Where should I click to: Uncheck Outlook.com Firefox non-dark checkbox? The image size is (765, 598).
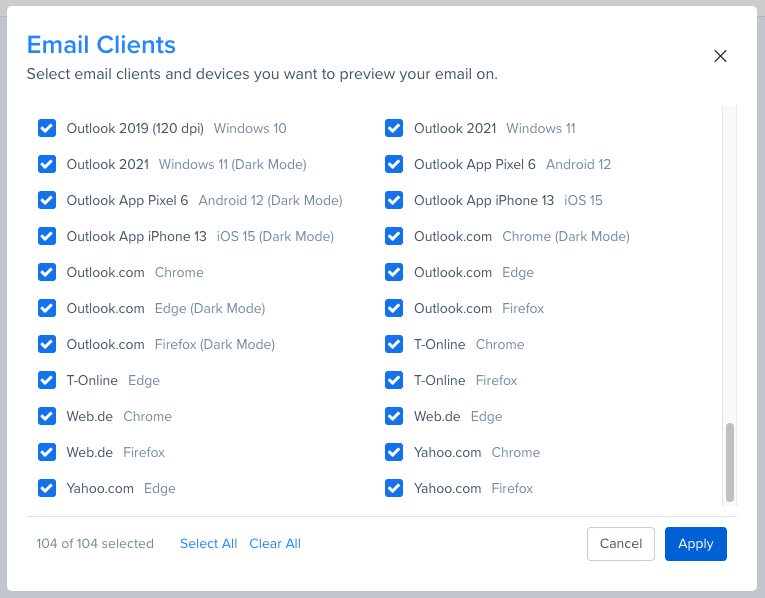point(394,308)
